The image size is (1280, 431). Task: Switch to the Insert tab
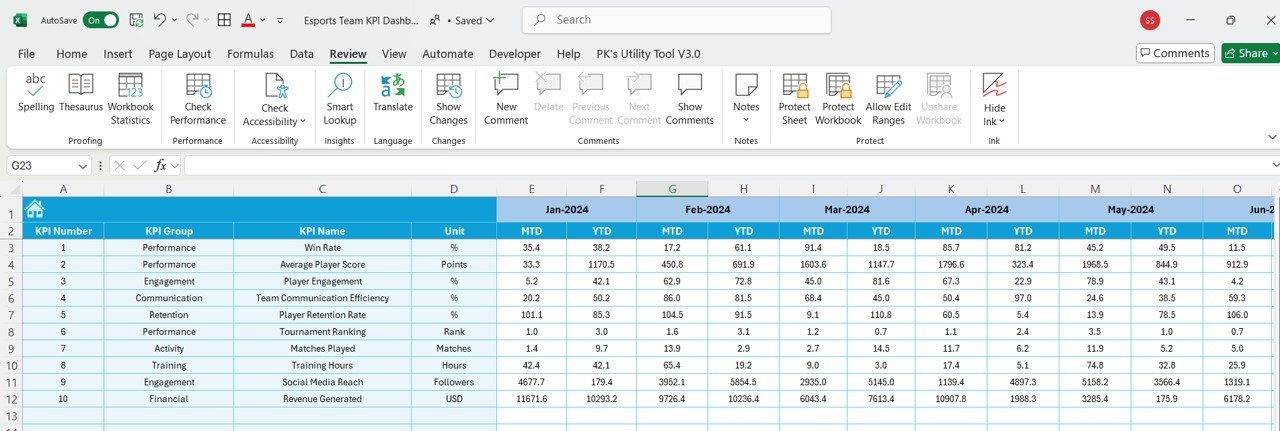coord(118,54)
